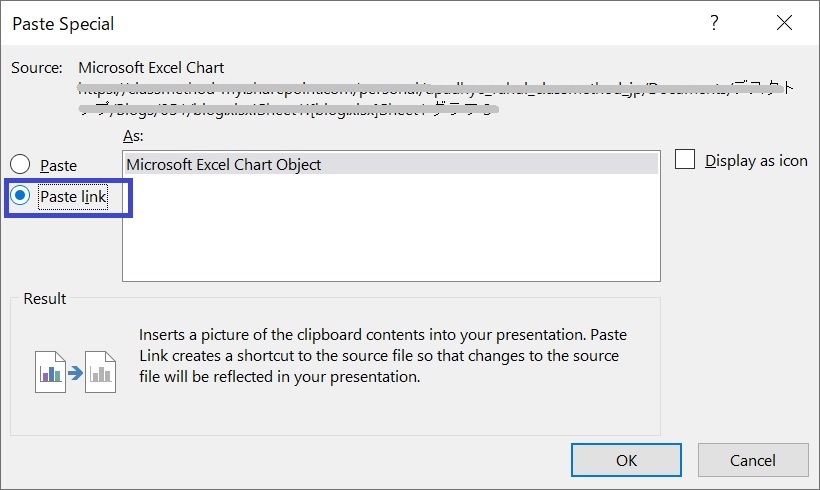This screenshot has height=490, width=820.
Task: Click the Paste link text label
Action: tap(73, 197)
